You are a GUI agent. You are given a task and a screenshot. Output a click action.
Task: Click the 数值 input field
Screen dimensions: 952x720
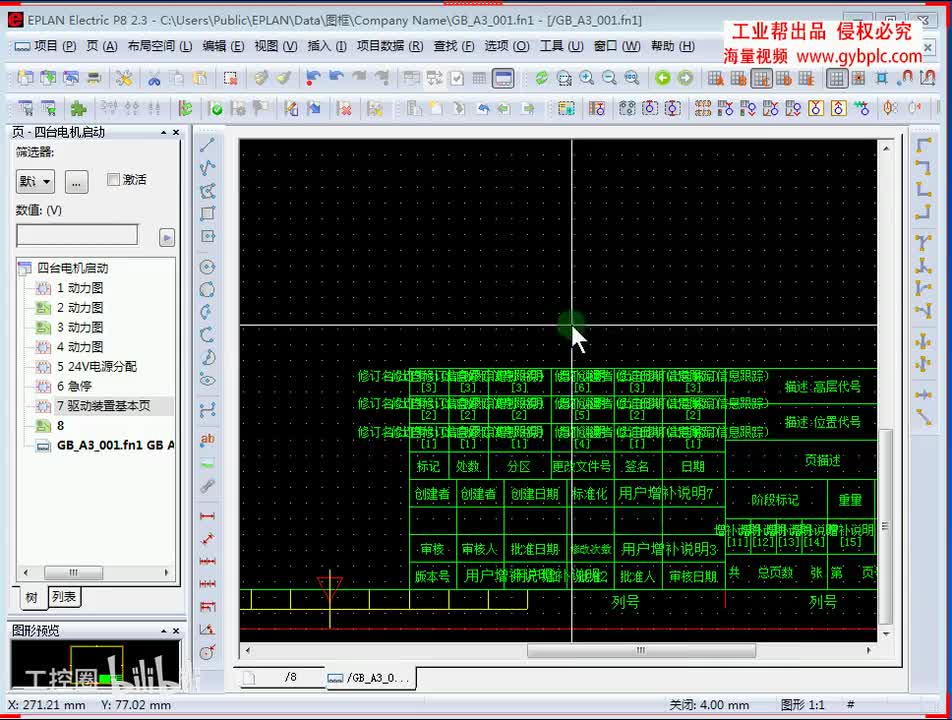click(x=77, y=235)
